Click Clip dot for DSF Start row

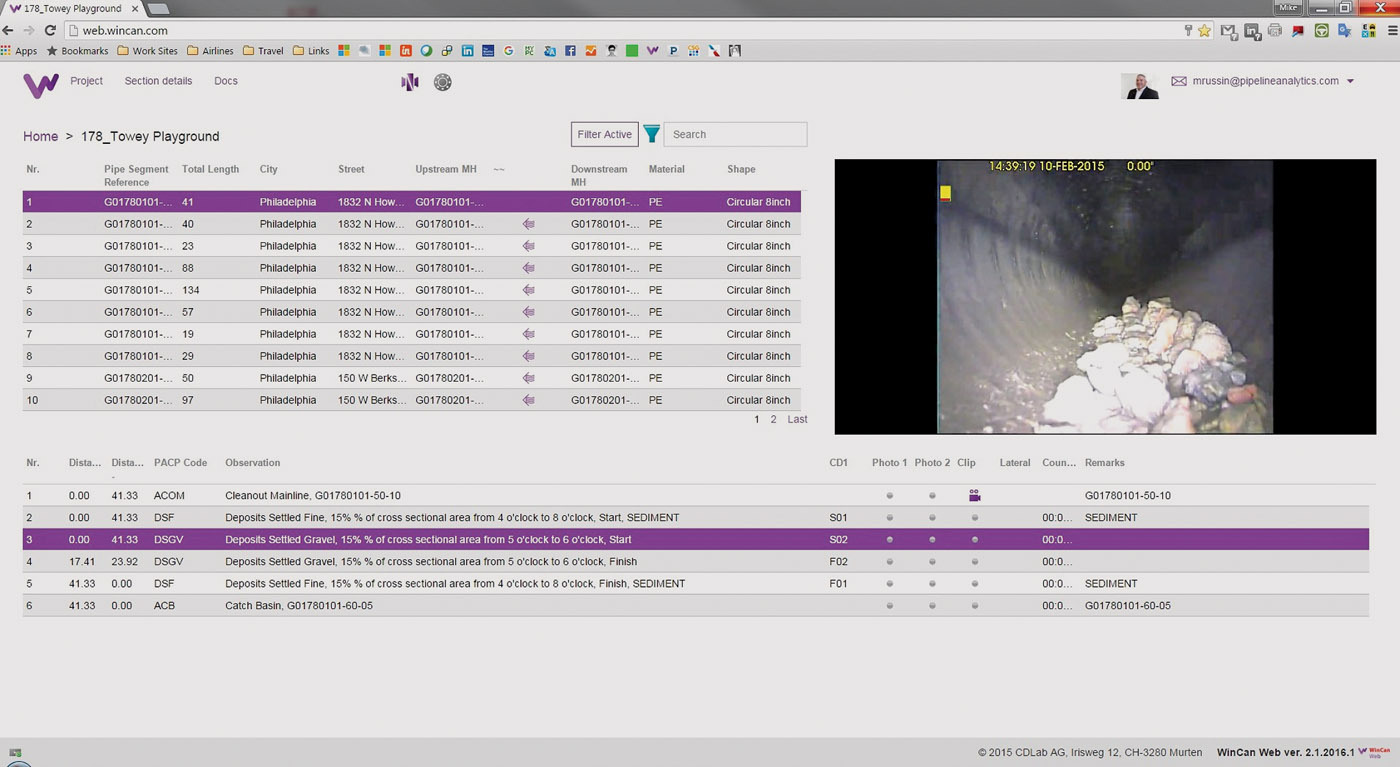[x=975, y=518]
